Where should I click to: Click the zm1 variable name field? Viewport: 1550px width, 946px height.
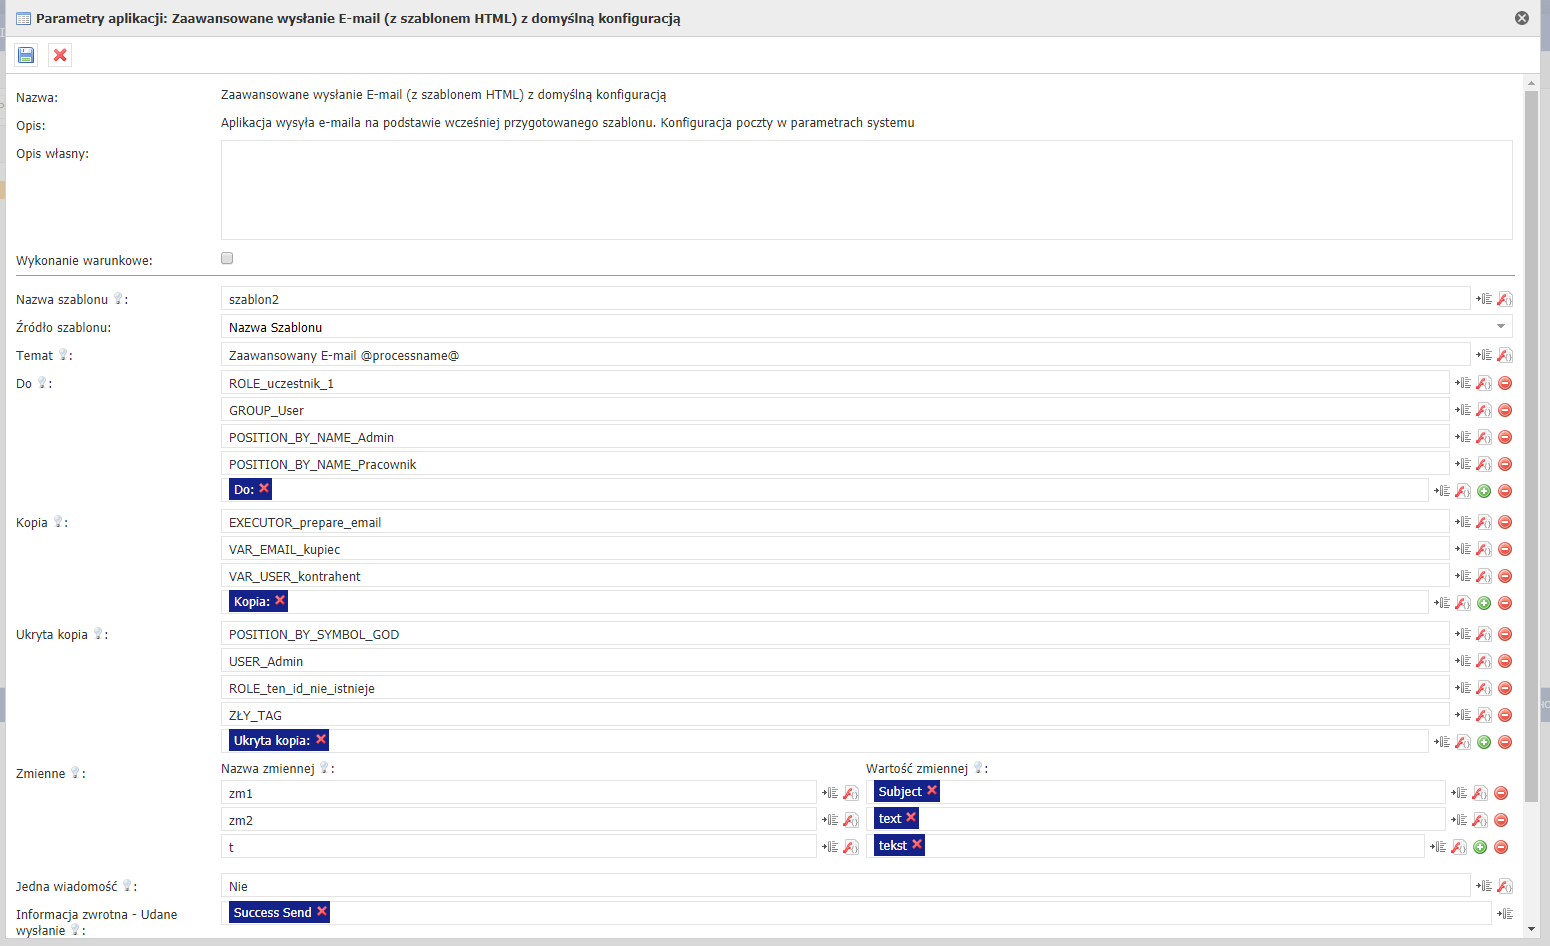pyautogui.click(x=518, y=793)
